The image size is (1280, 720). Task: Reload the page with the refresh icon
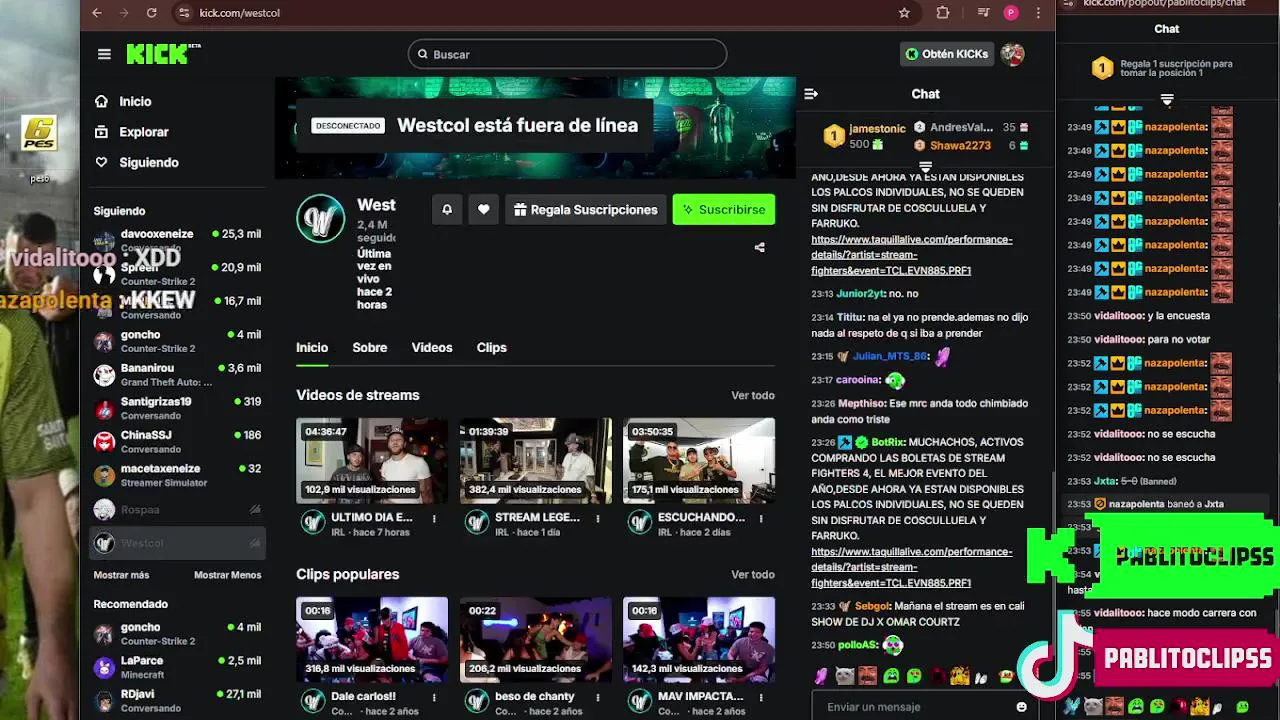(151, 13)
